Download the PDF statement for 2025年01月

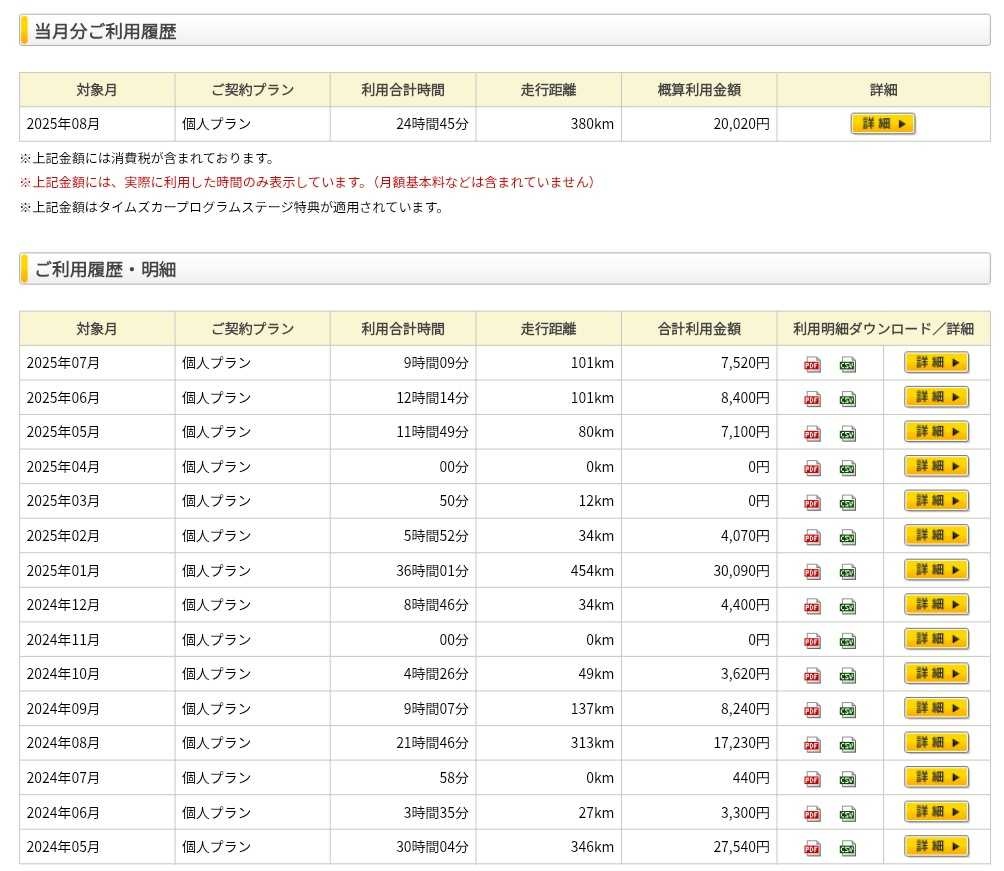click(x=812, y=572)
